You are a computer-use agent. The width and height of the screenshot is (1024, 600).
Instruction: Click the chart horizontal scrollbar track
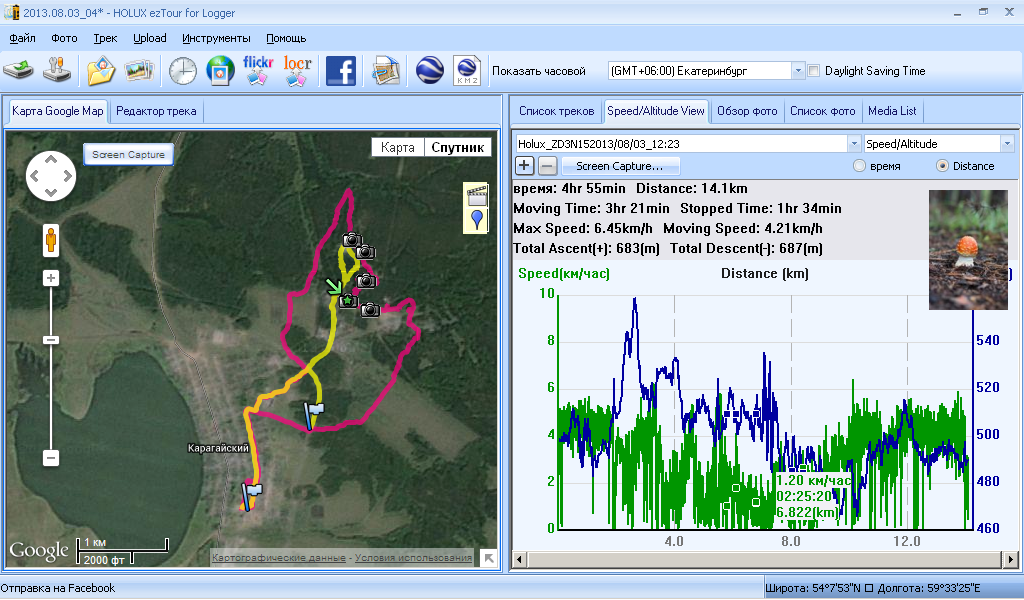pyautogui.click(x=764, y=560)
